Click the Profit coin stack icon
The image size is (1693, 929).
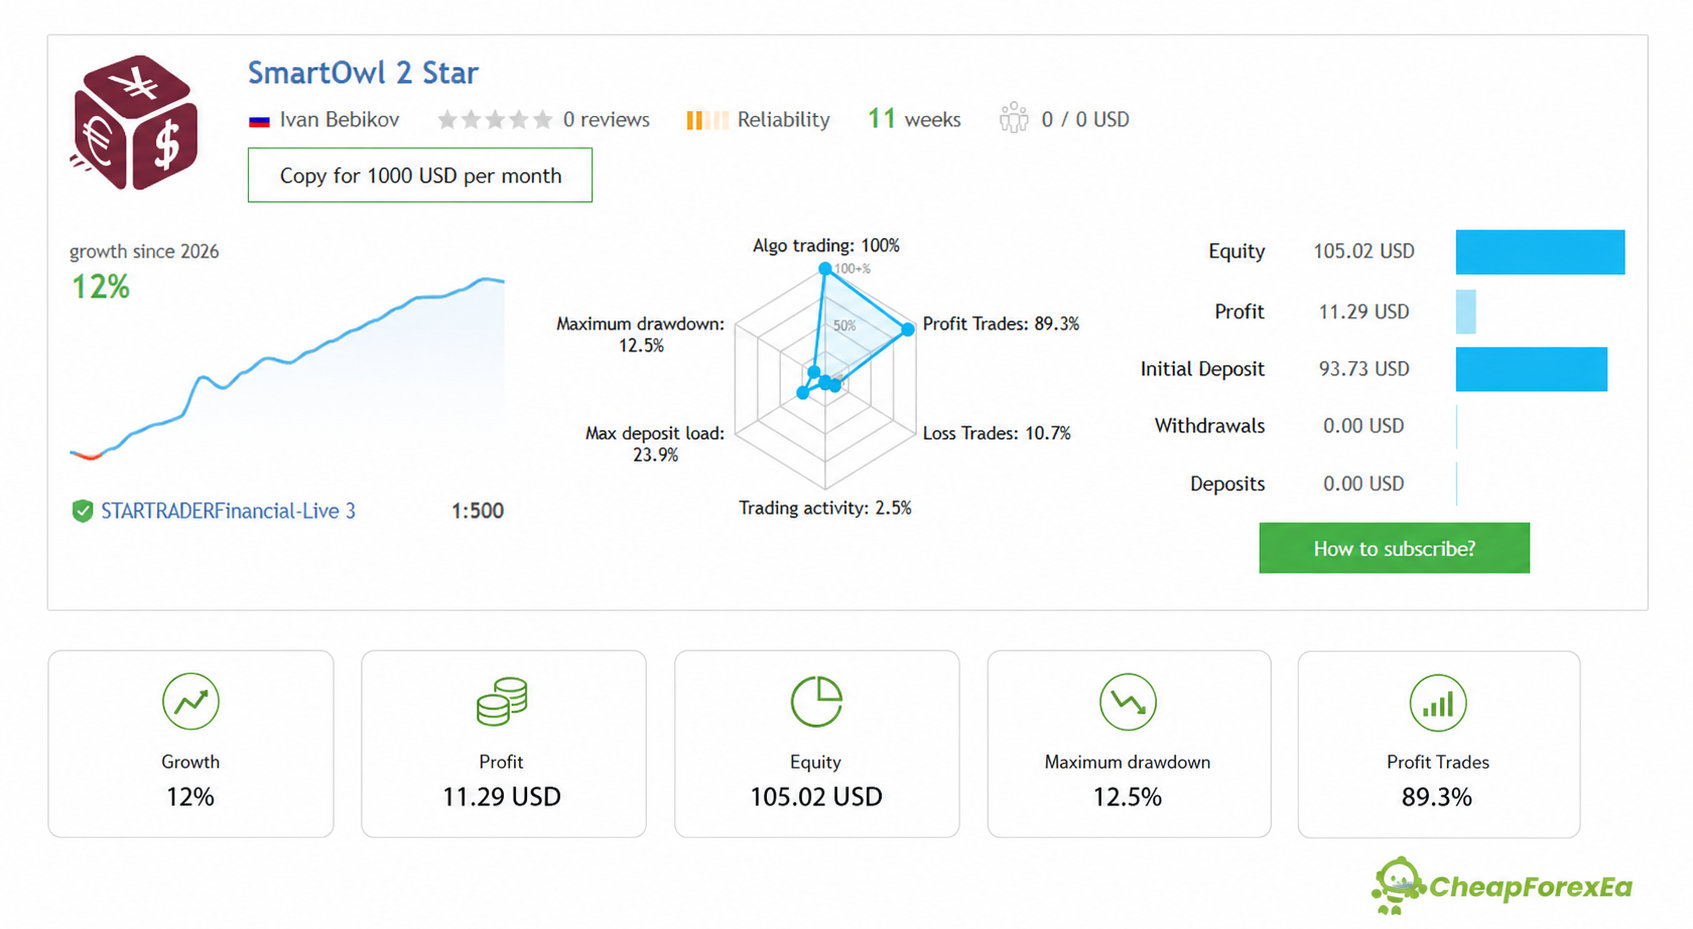[501, 701]
